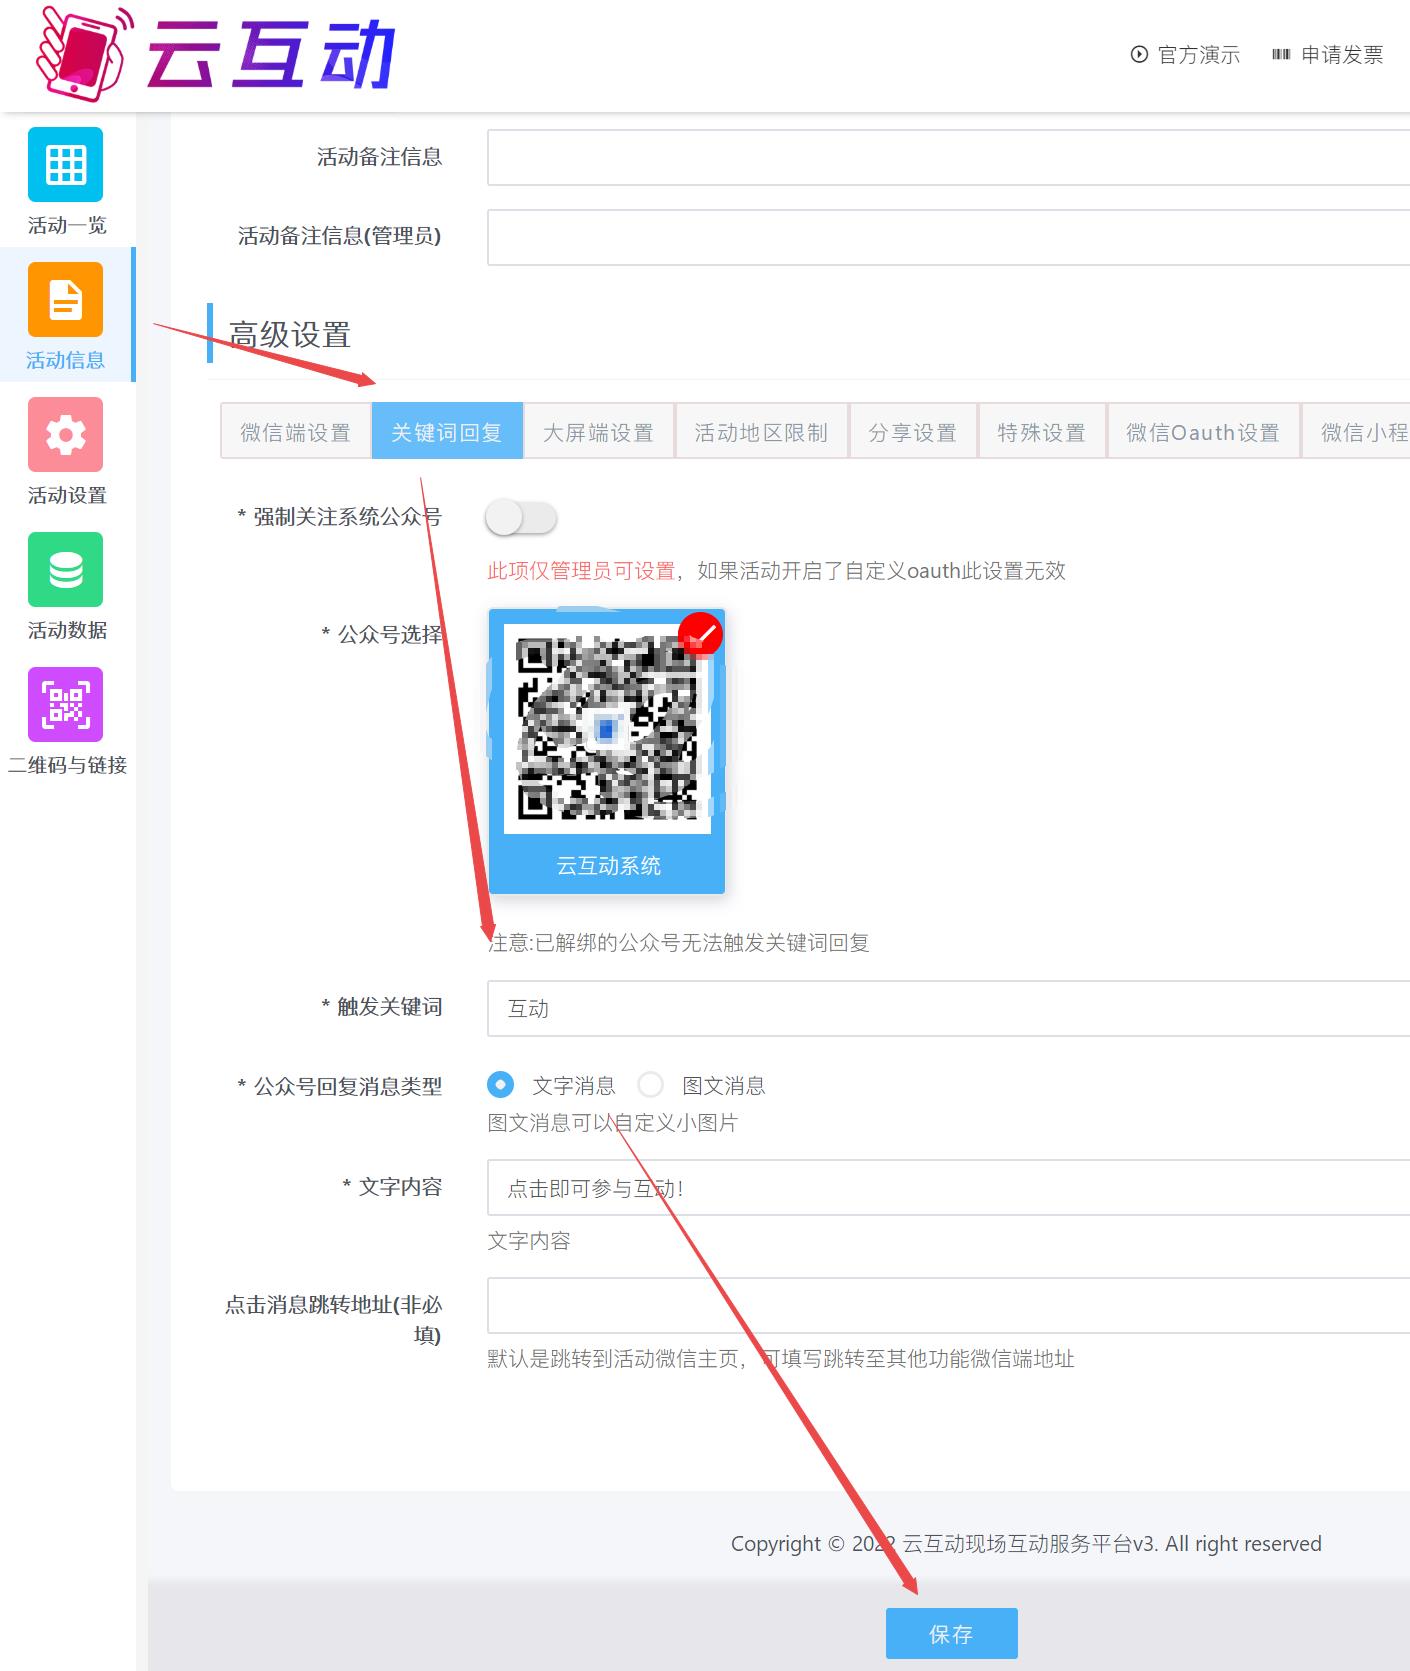Click the 图文消息可以自定义小图片 hint
Viewport: 1410px width, 1671px height.
pos(612,1123)
